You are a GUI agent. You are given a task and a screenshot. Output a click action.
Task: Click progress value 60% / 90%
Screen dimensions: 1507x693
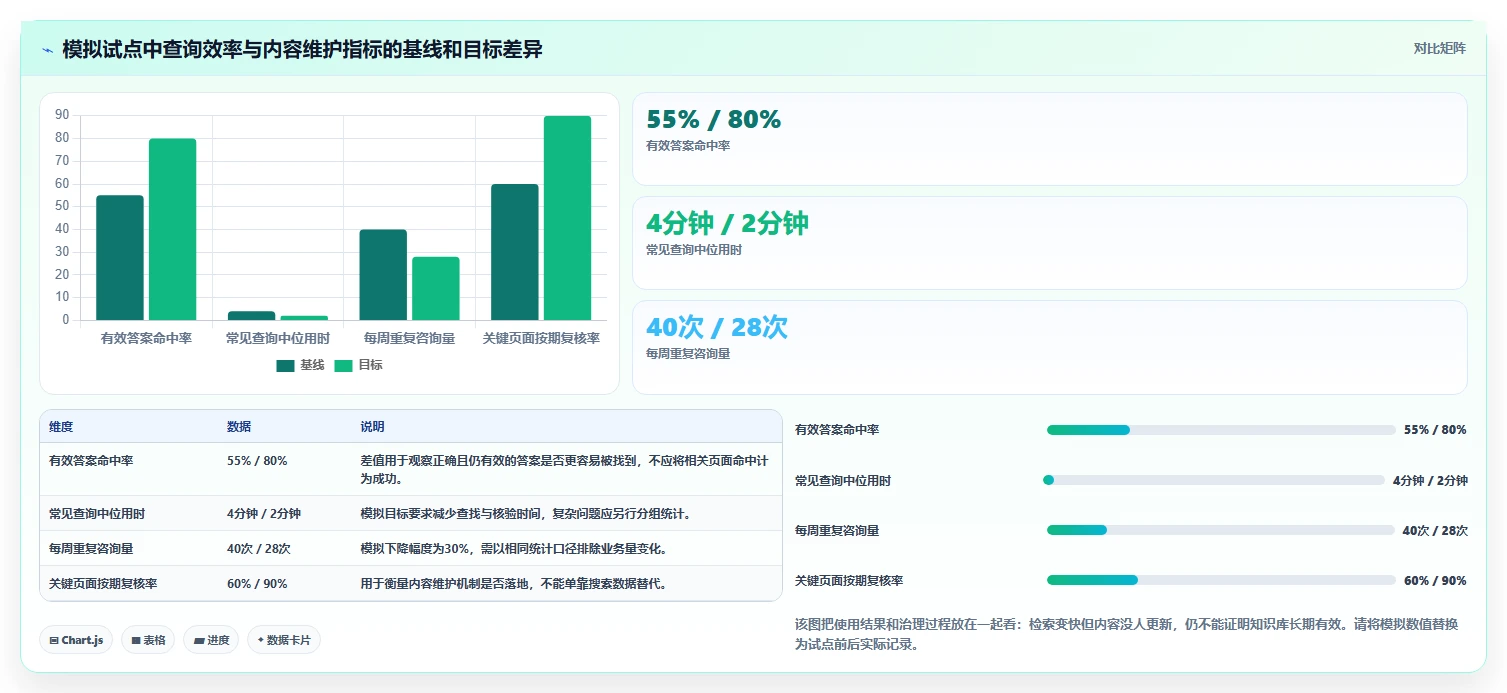click(1435, 581)
